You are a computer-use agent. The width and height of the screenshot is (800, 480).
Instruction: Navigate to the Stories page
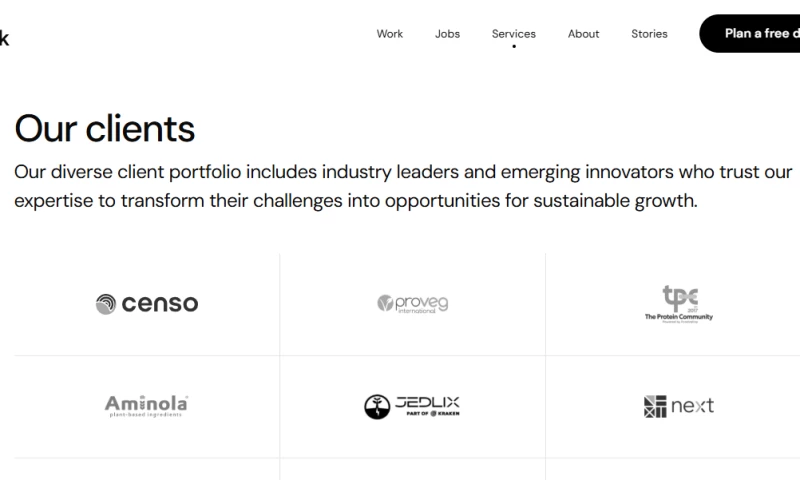(649, 33)
